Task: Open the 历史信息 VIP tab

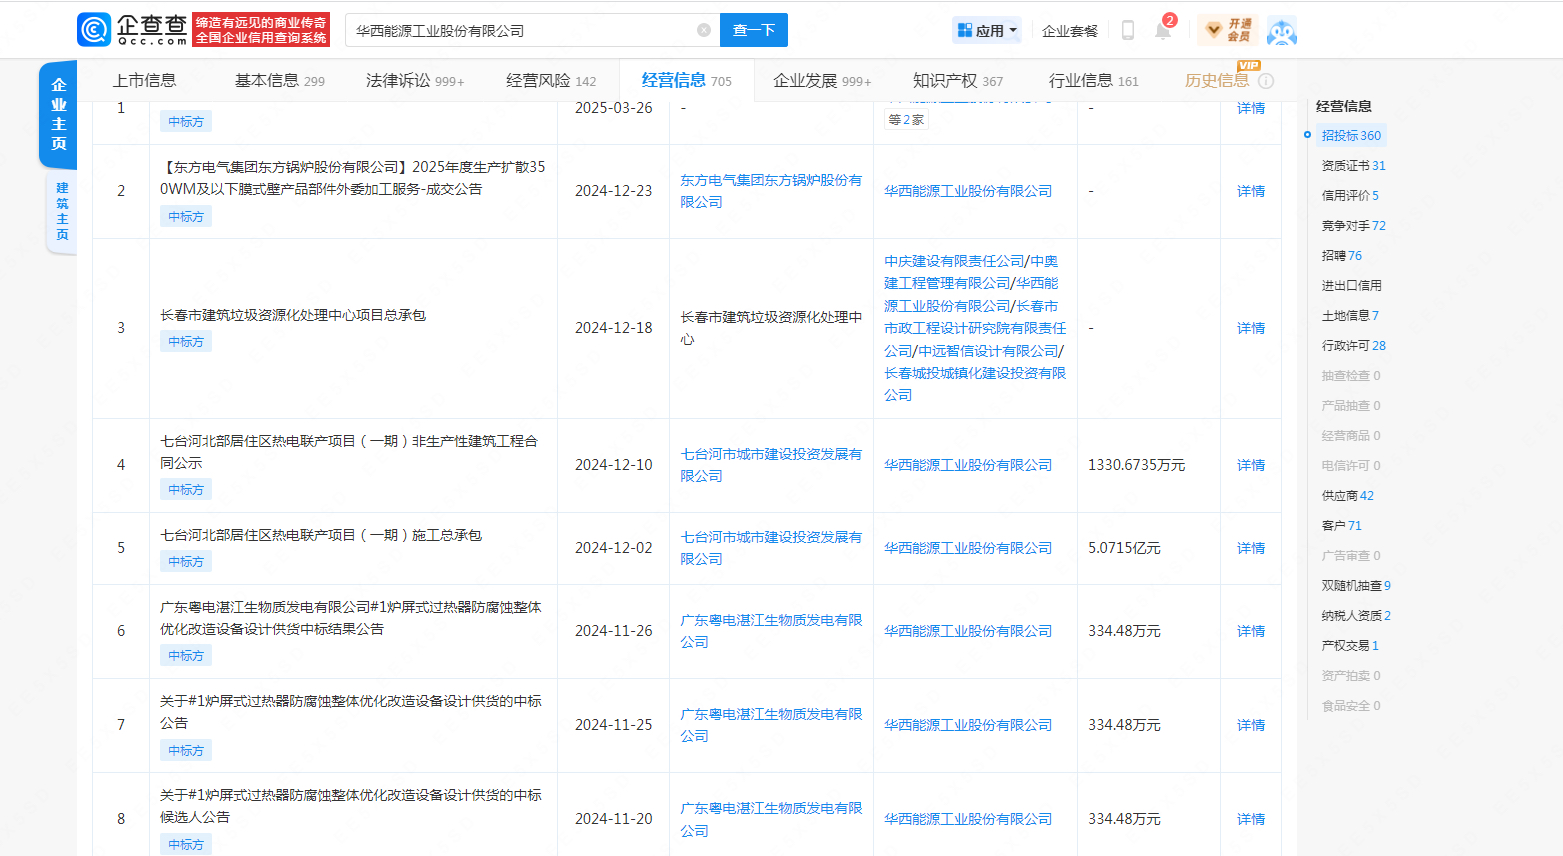Action: [1217, 81]
